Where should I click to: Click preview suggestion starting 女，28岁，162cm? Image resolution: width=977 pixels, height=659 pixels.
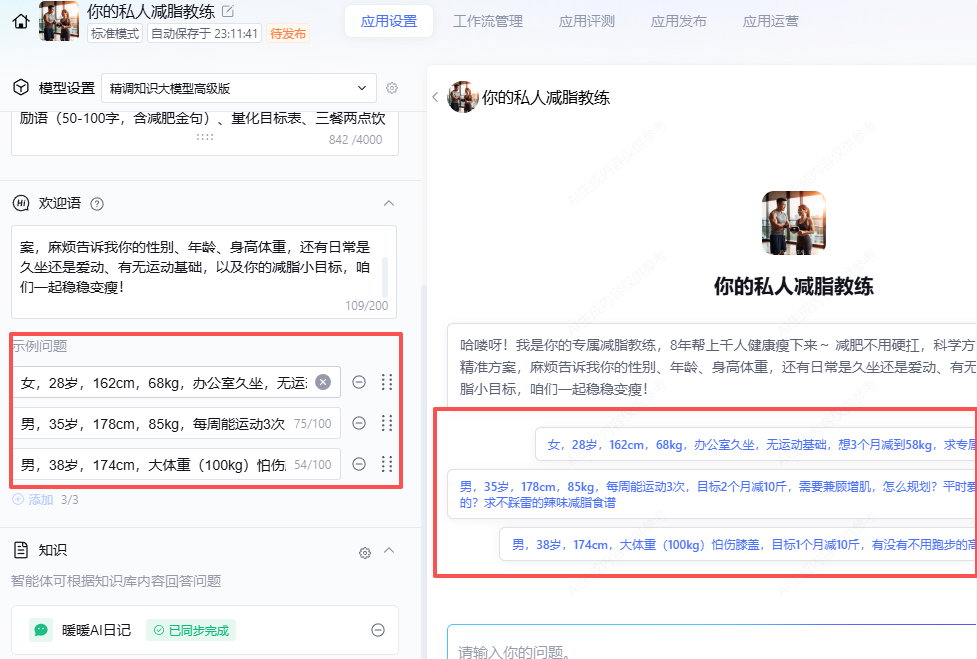[x=756, y=445]
